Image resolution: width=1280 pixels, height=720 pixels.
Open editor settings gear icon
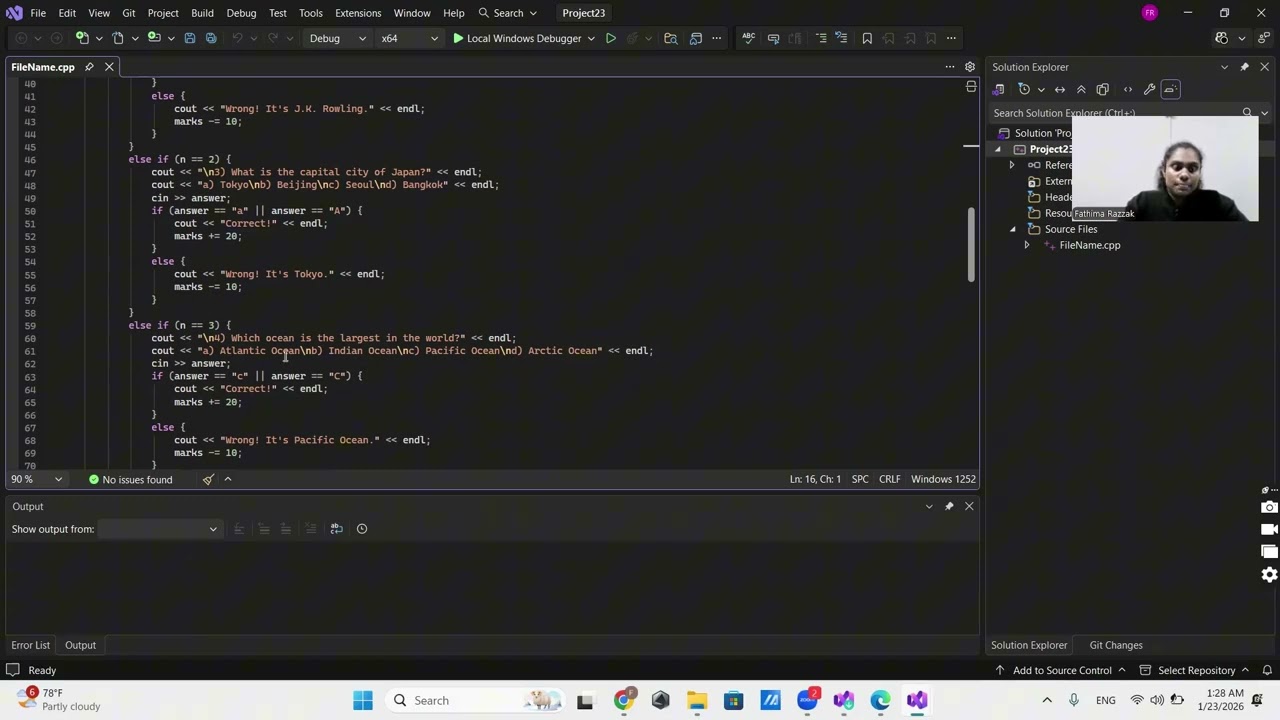[x=969, y=67]
